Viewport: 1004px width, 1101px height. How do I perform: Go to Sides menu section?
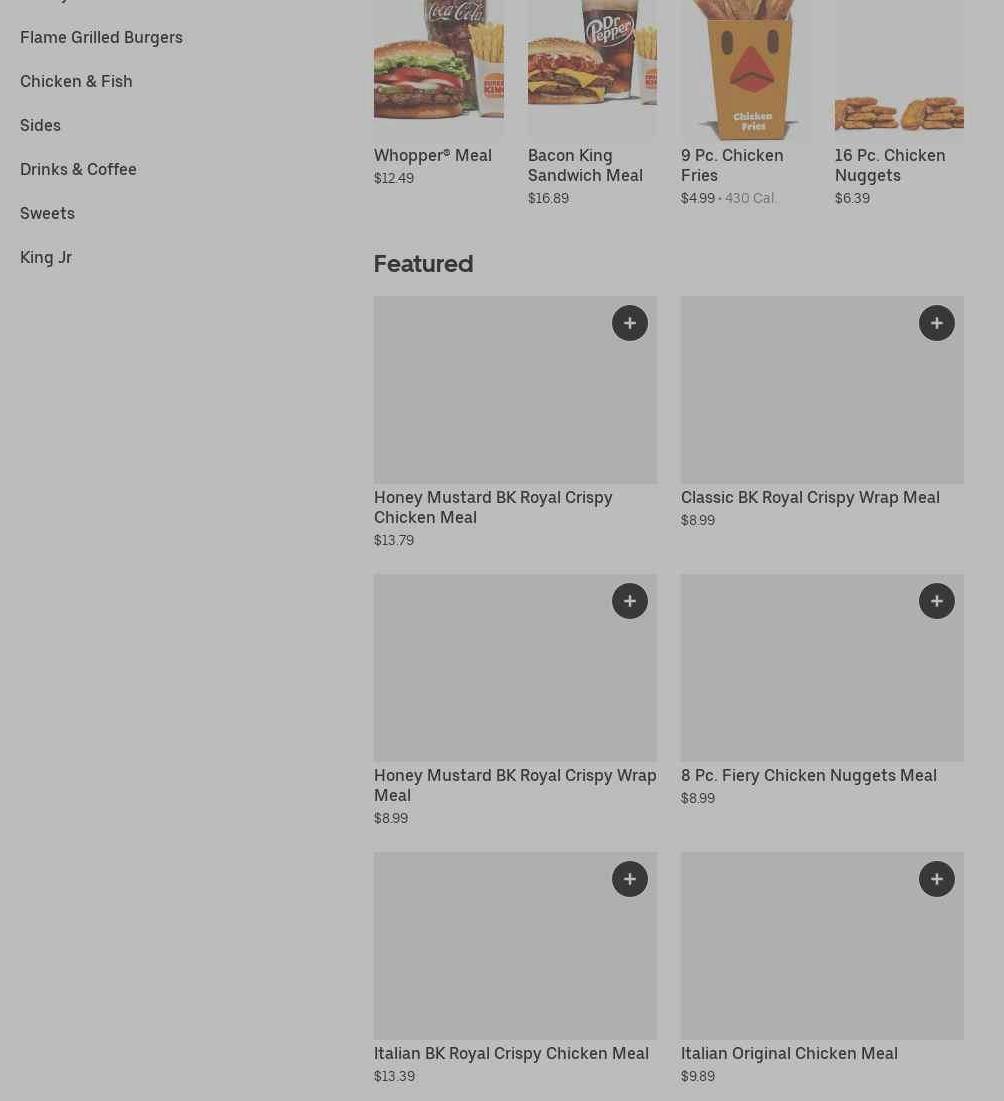coord(40,126)
